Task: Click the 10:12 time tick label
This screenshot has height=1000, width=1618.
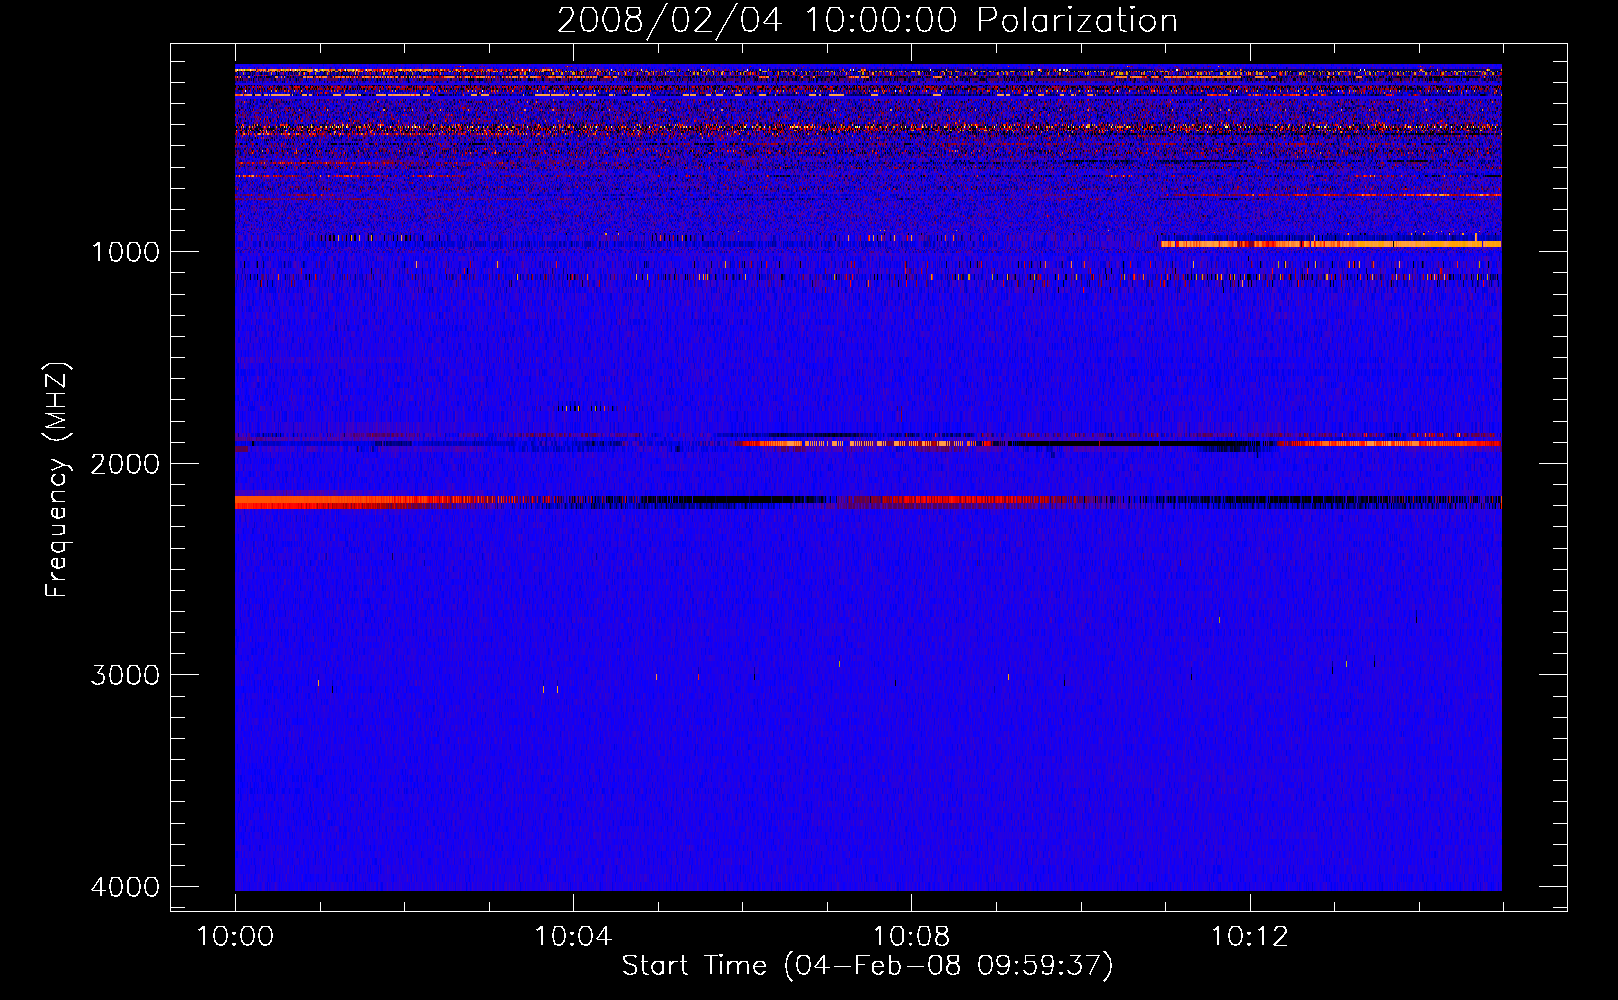Action: (x=1250, y=937)
